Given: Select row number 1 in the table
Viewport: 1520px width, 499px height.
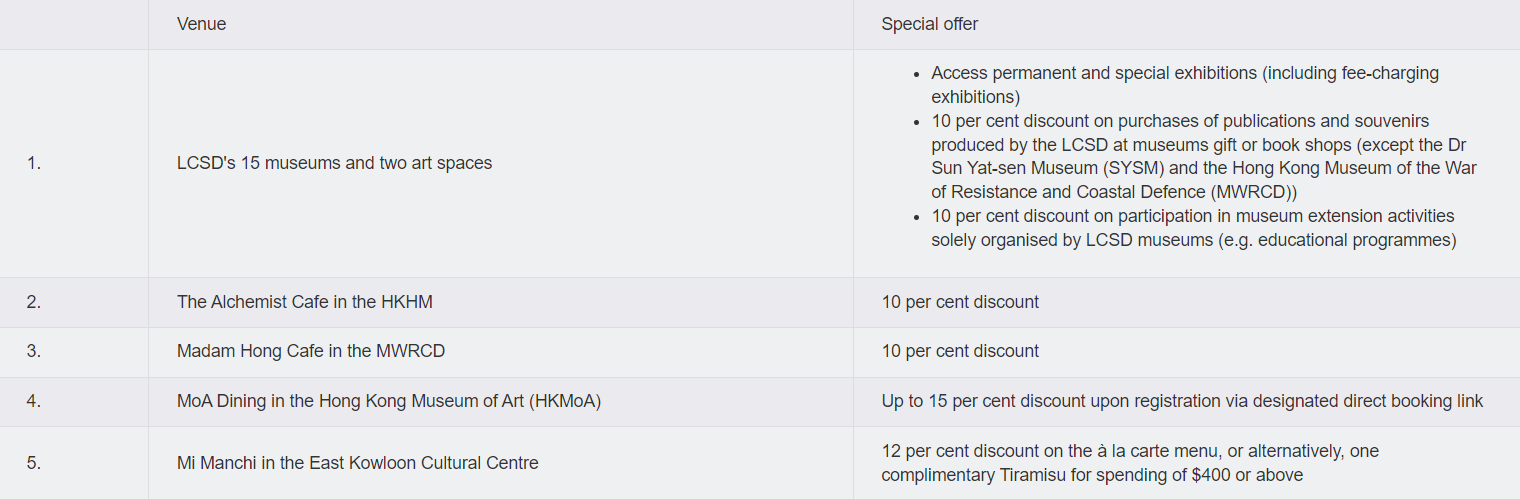Looking at the screenshot, I should tap(34, 163).
